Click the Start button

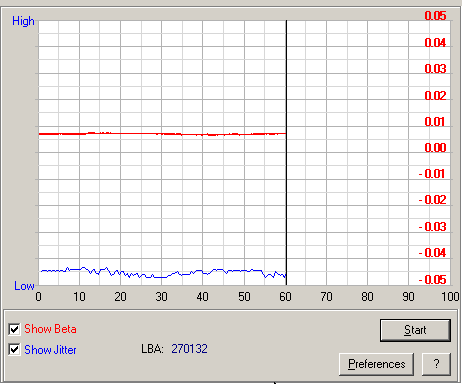[x=415, y=330]
